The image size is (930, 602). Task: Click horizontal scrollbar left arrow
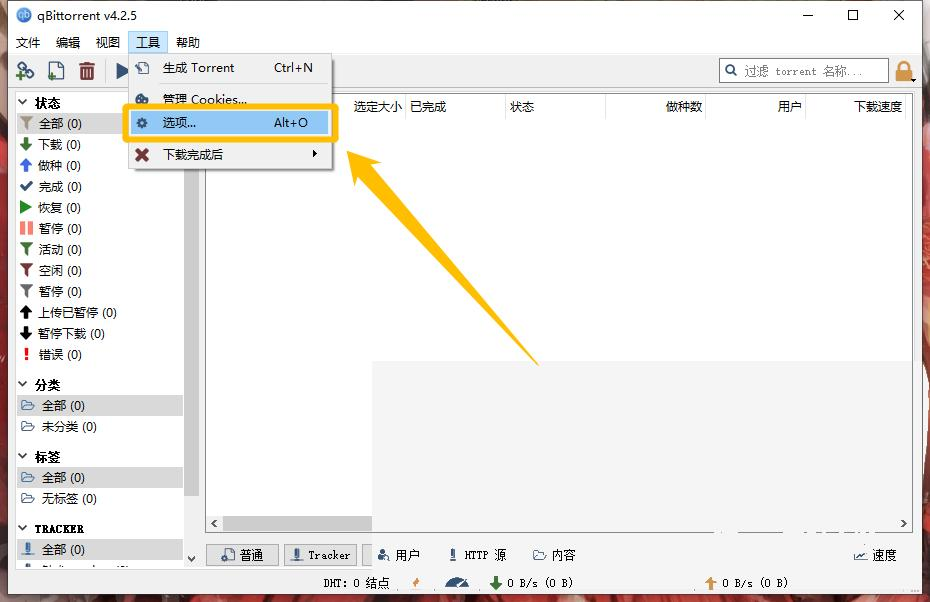[x=214, y=524]
